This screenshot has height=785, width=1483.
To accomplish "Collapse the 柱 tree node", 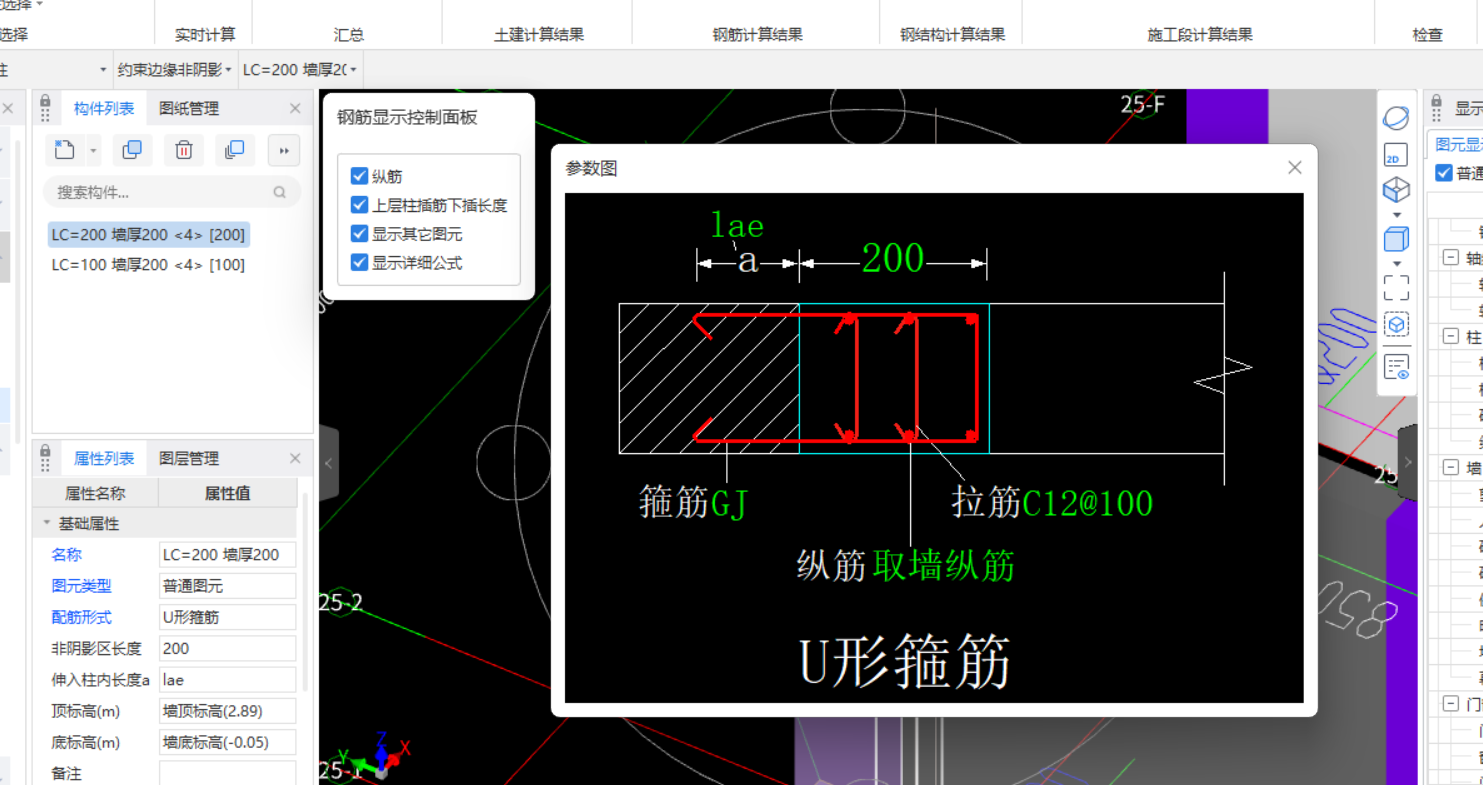I will point(1450,336).
